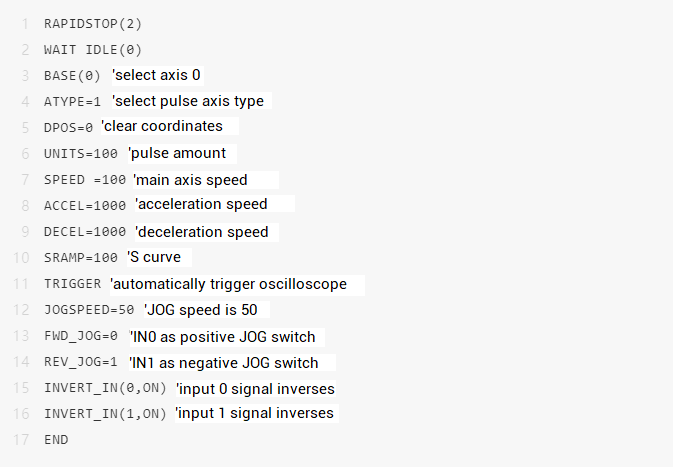
Task: Select the 'select pulse axis type' comment
Action: point(190,101)
